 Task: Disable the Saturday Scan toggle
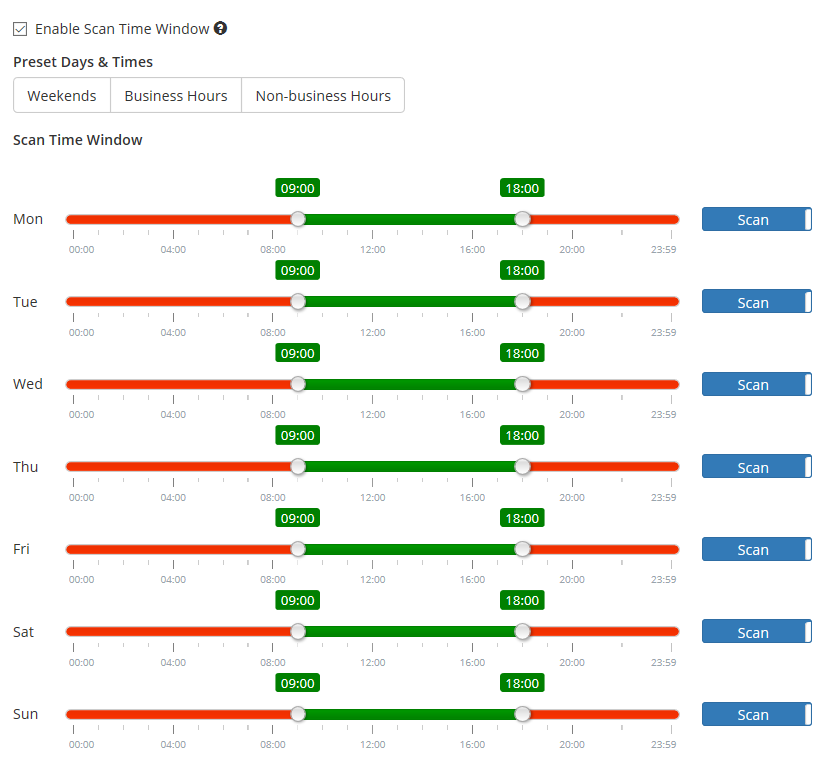756,633
